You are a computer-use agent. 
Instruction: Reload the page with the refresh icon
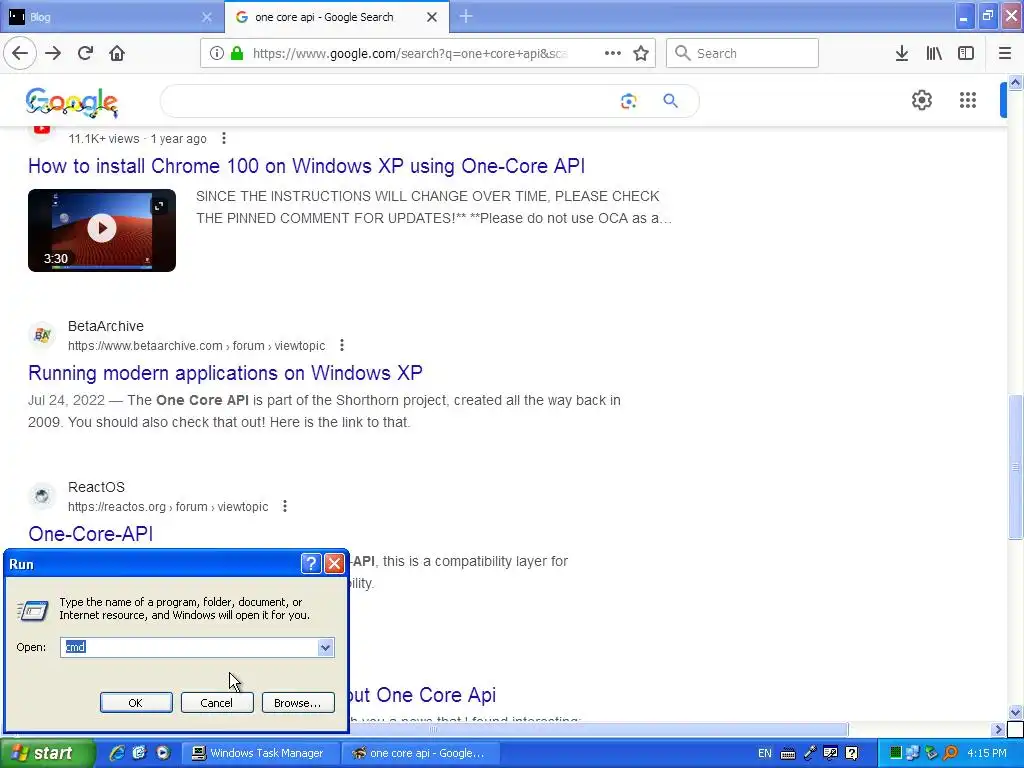click(x=85, y=53)
